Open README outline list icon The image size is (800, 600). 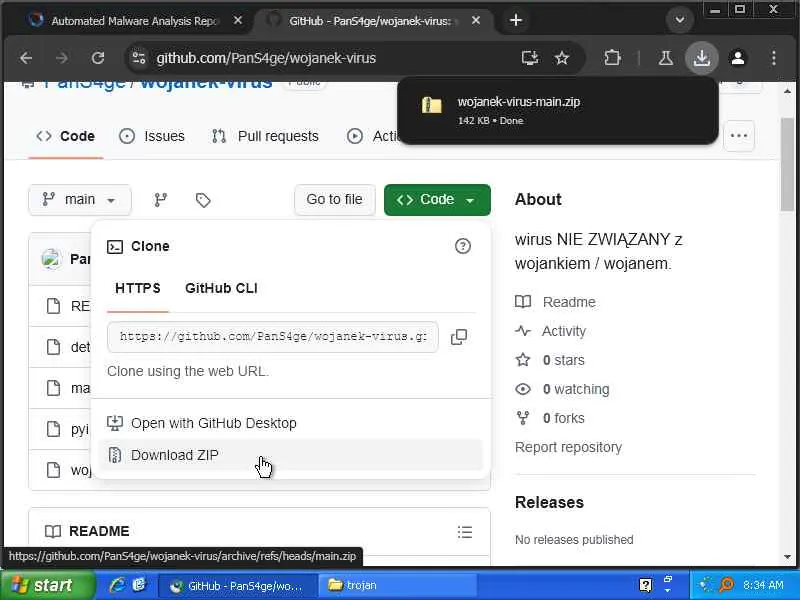[465, 532]
